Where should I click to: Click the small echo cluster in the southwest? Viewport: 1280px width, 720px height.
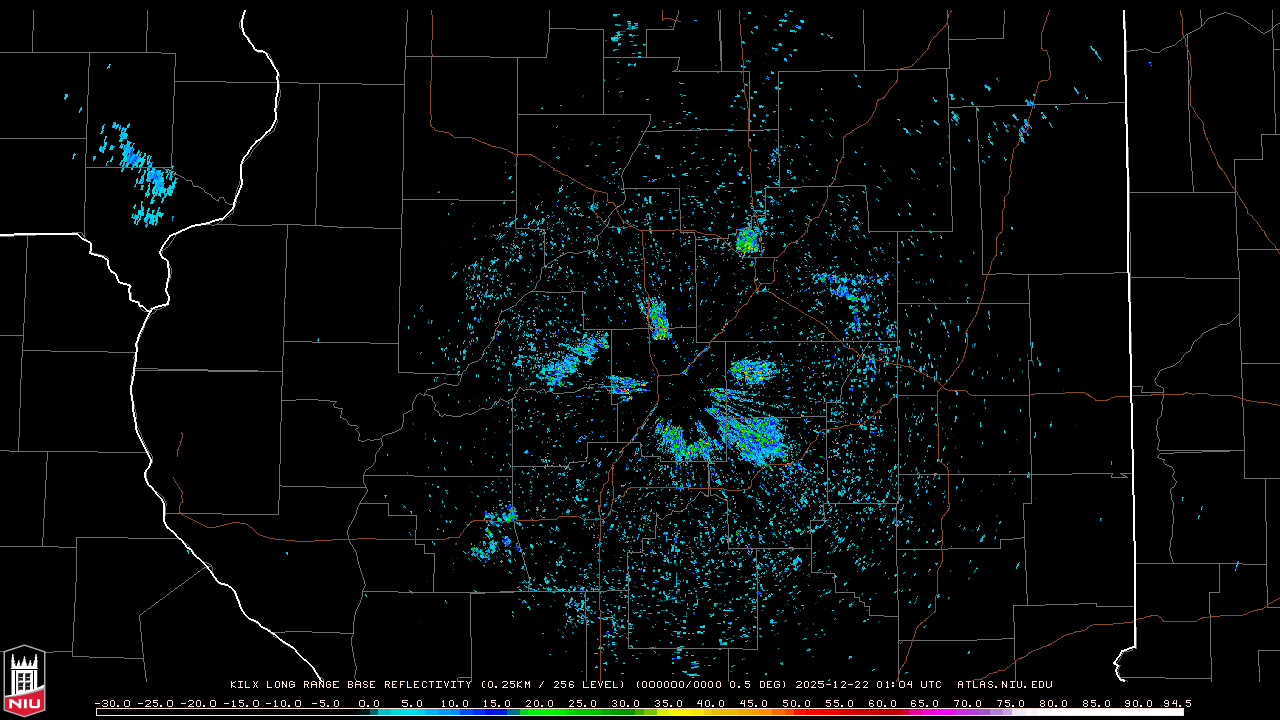497,530
